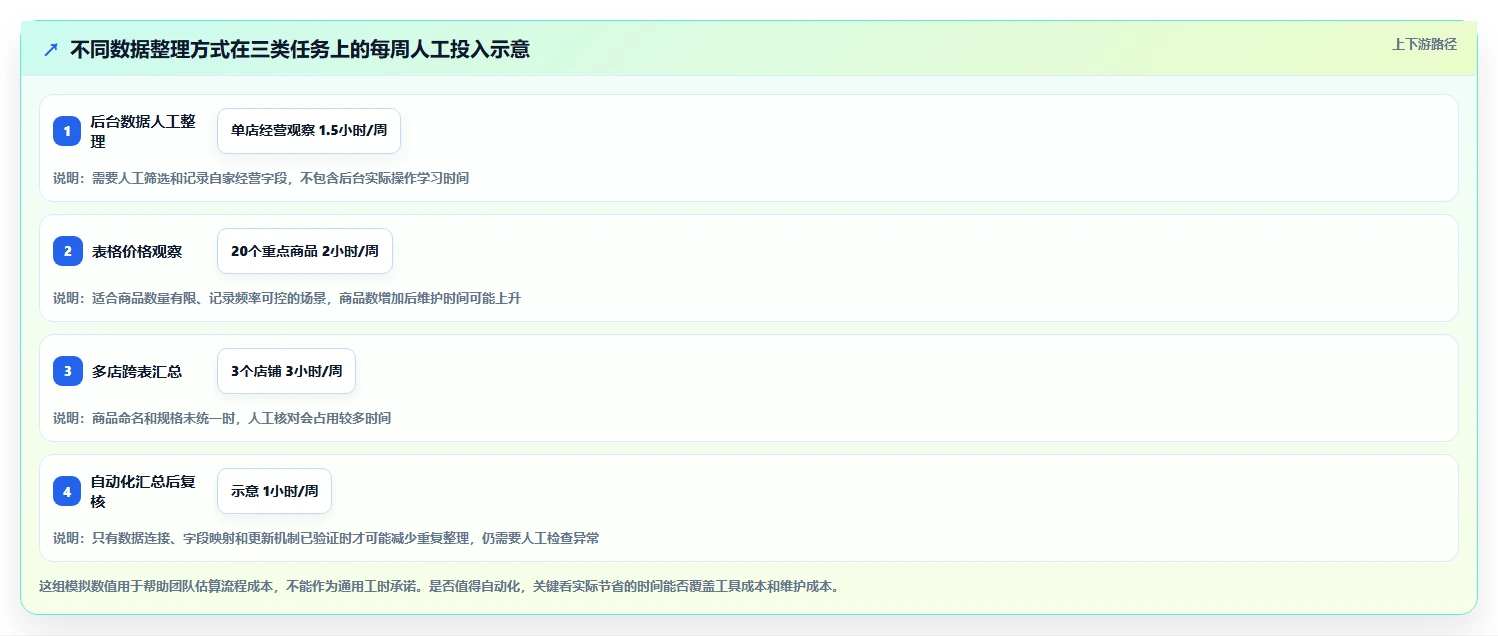
Task: Select the 示意 1小时/周 chip
Action: (x=274, y=491)
